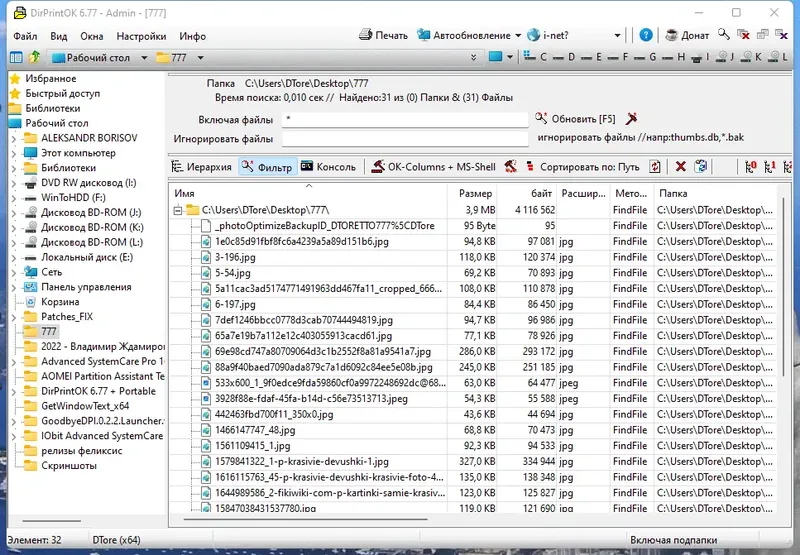Toggle the folder tree panel icon
Screen dimensions: 800x555
coord(16,57)
